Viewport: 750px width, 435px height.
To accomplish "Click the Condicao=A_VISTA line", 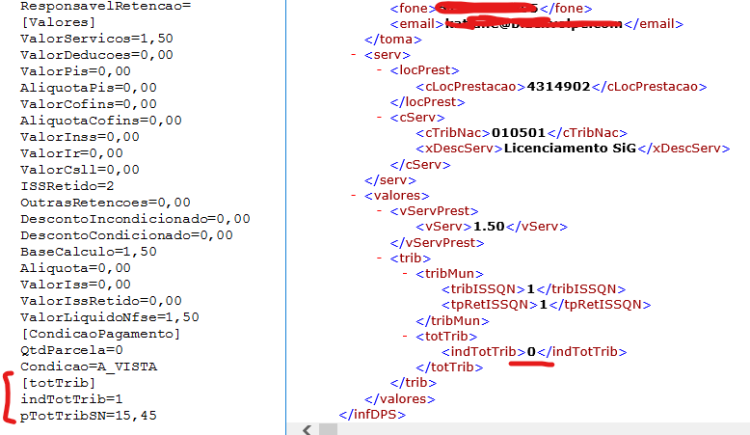I will 88,367.
